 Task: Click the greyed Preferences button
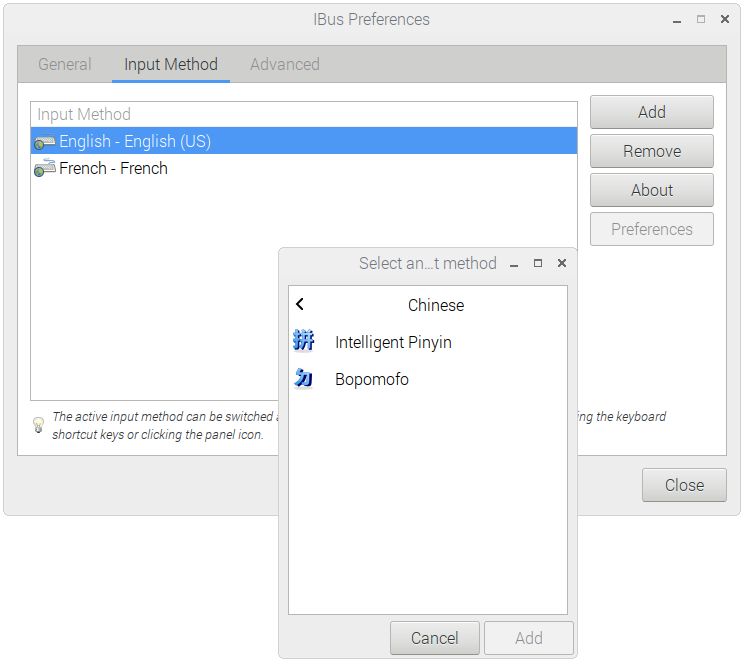pos(652,229)
